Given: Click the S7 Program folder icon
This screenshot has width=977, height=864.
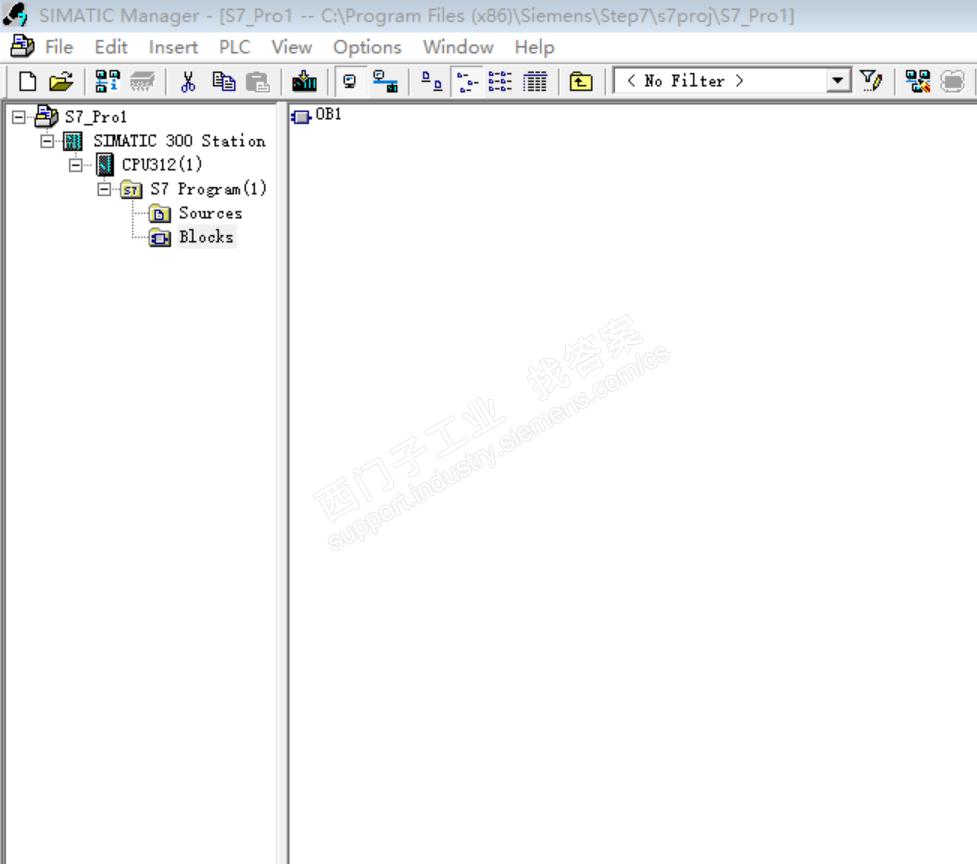Looking at the screenshot, I should 131,189.
